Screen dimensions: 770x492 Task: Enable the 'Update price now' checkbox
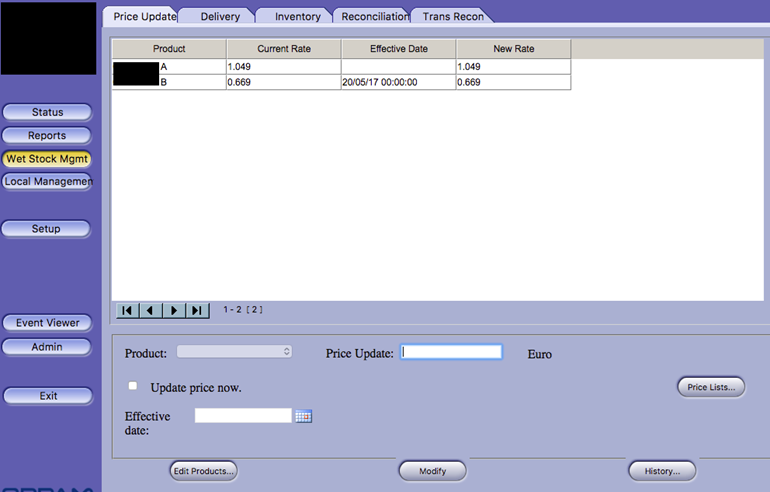[x=133, y=386]
